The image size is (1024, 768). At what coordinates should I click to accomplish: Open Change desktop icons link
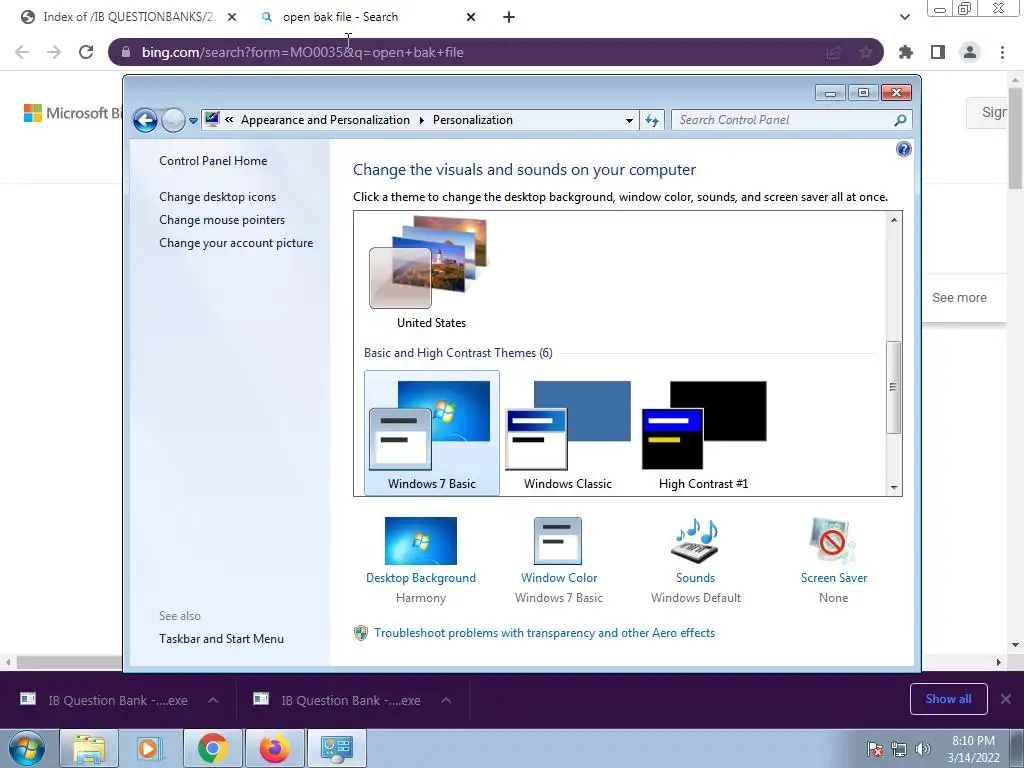point(217,197)
